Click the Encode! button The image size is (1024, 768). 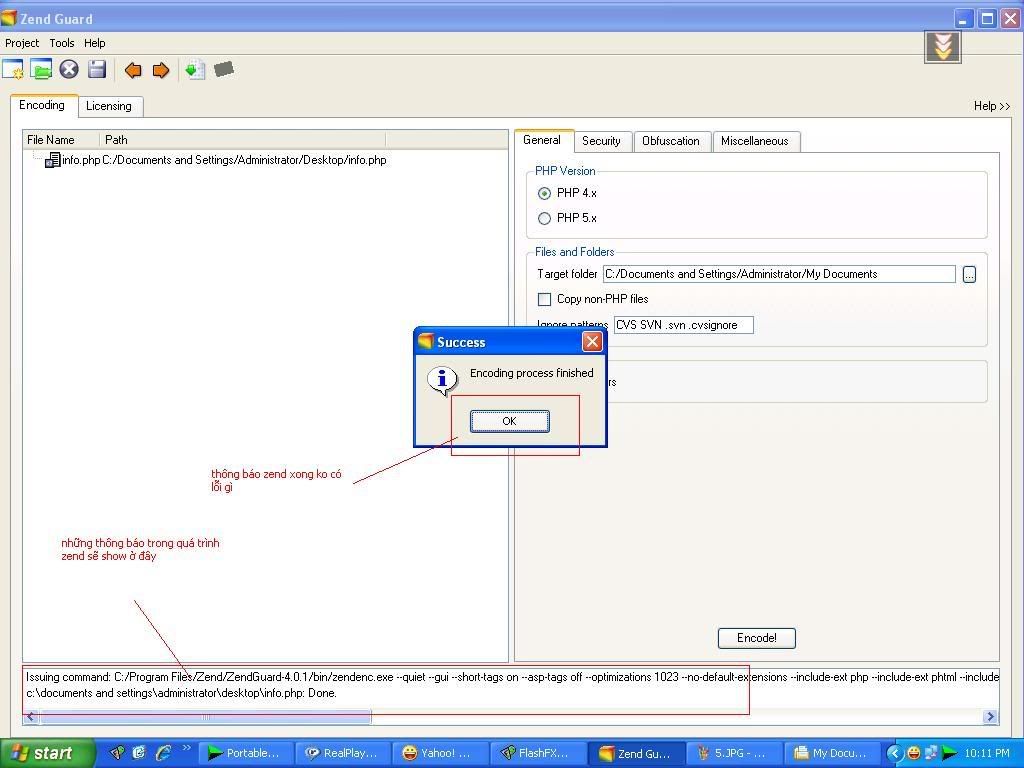point(756,638)
